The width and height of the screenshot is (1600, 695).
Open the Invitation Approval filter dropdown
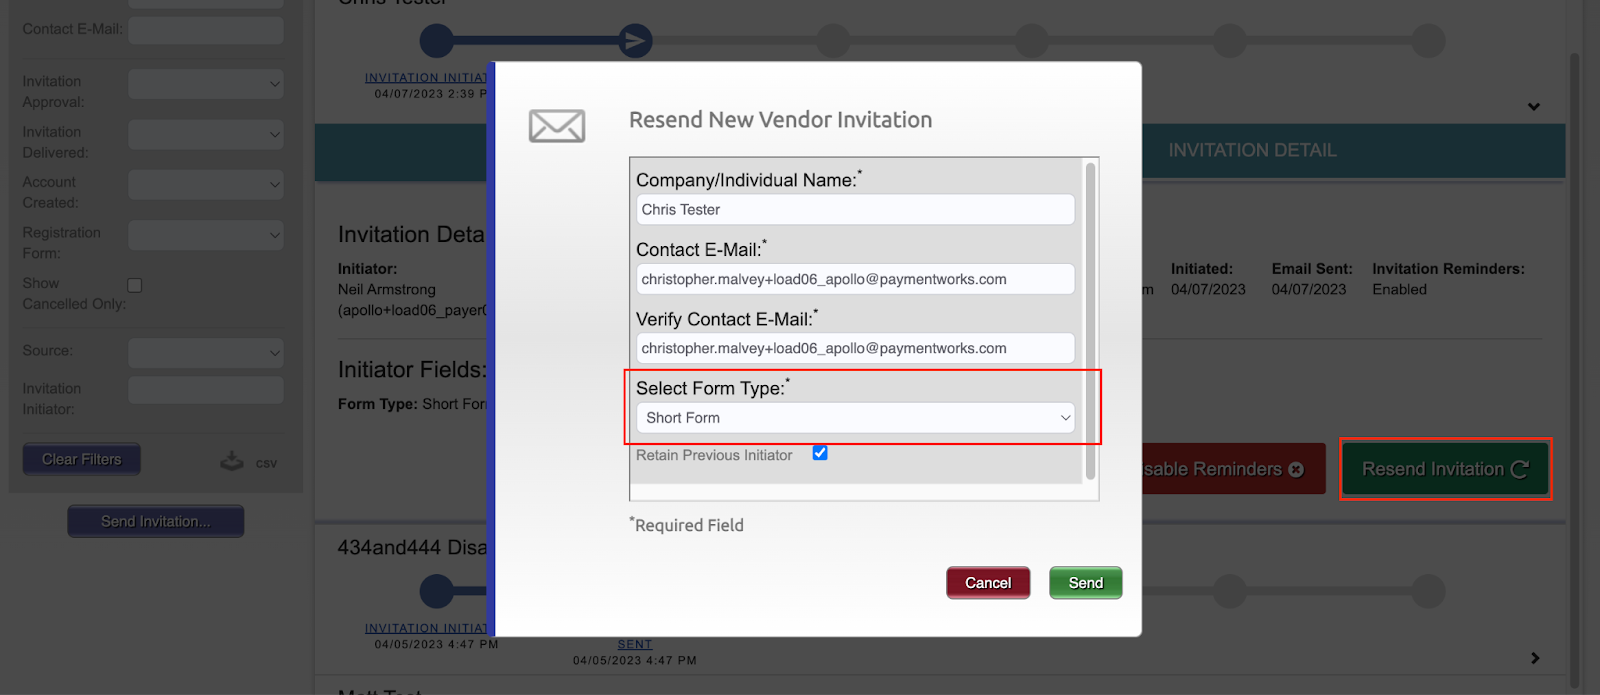click(206, 84)
